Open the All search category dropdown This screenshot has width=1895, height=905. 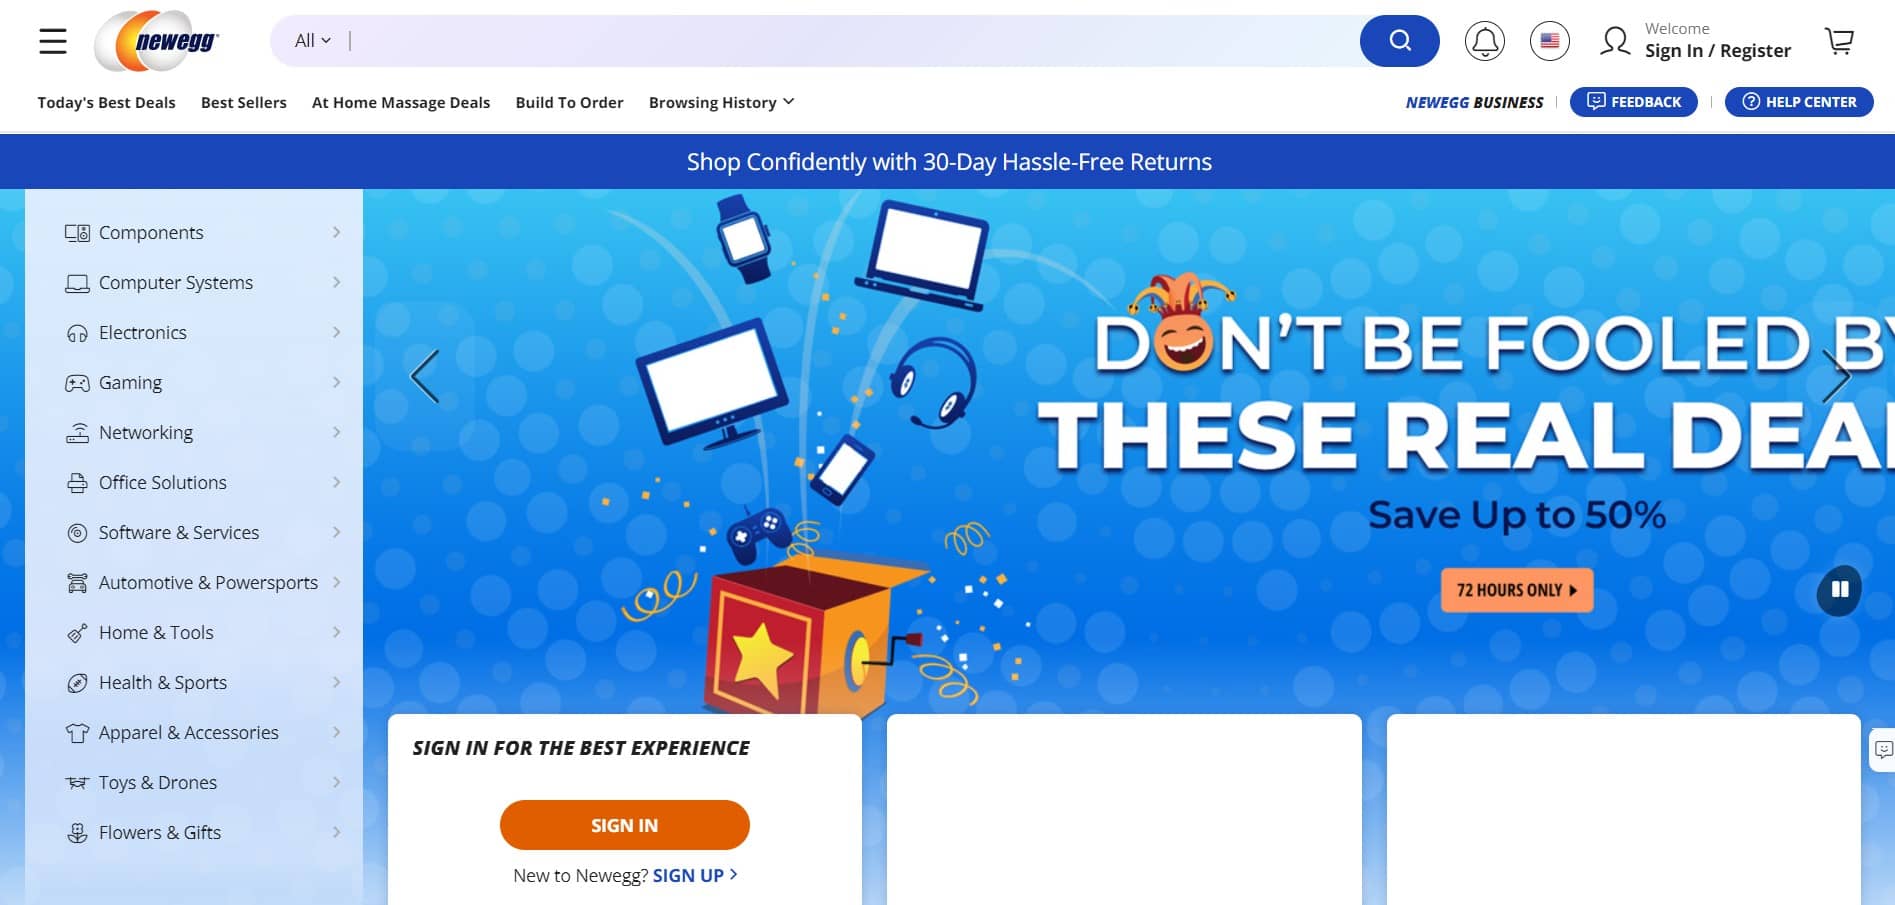(312, 41)
